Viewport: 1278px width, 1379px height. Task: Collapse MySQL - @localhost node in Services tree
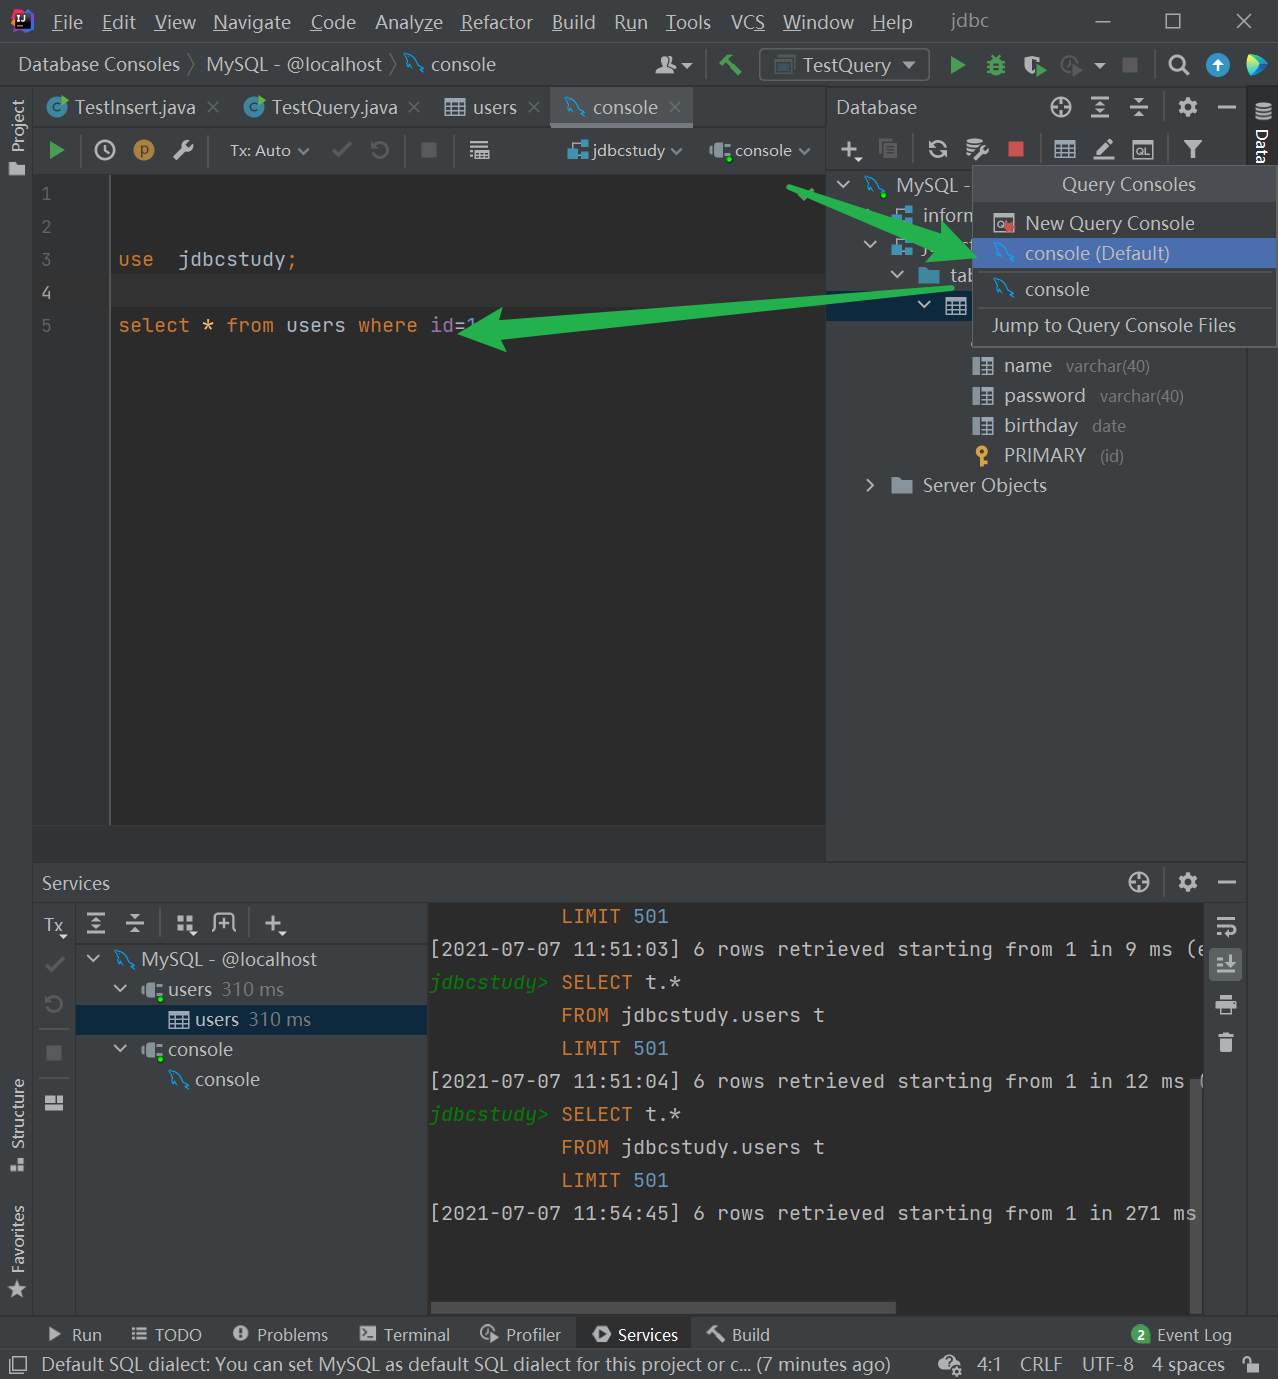pyautogui.click(x=94, y=959)
